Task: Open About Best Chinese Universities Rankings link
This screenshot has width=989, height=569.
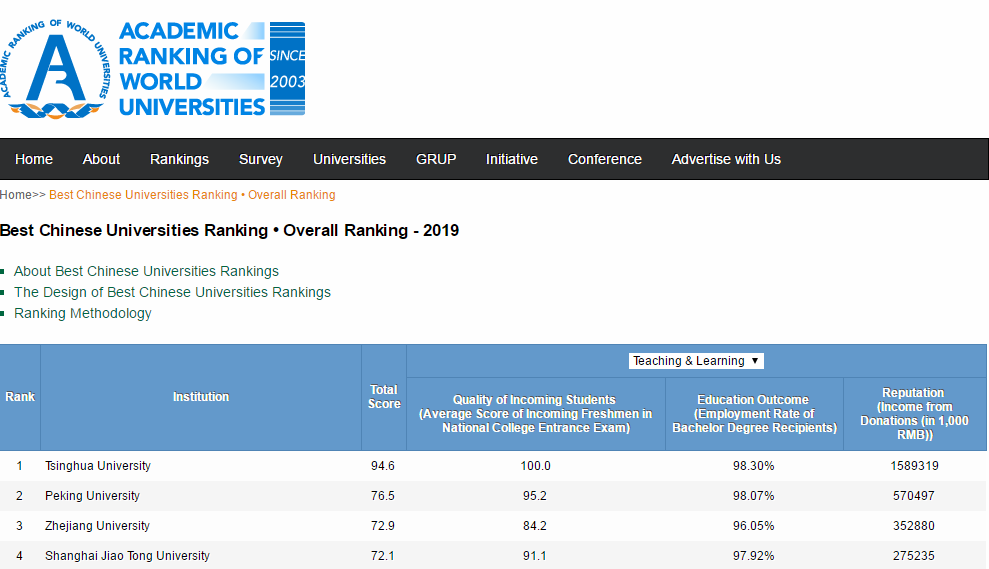Action: point(146,271)
